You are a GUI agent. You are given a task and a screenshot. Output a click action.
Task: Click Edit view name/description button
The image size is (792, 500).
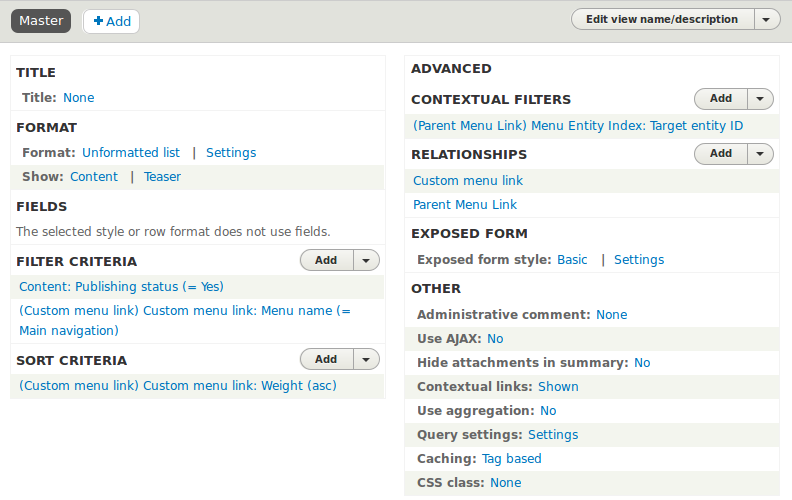(662, 19)
